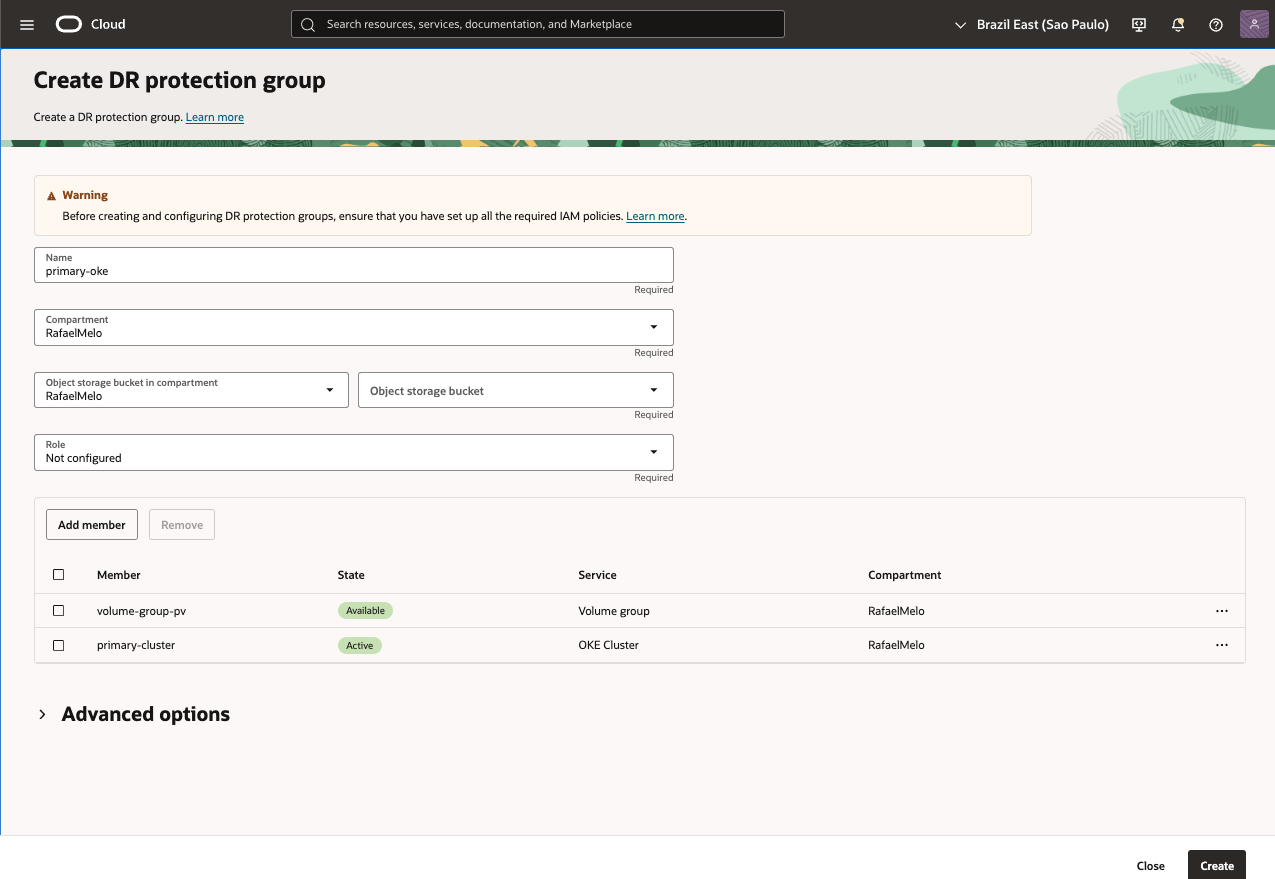Screen dimensions: 1275x879
Task: Click the Oracle Cloud logo
Action: [x=91, y=24]
